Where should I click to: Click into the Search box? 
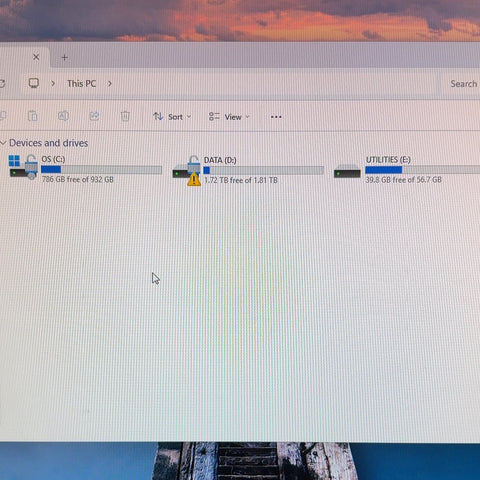point(463,84)
